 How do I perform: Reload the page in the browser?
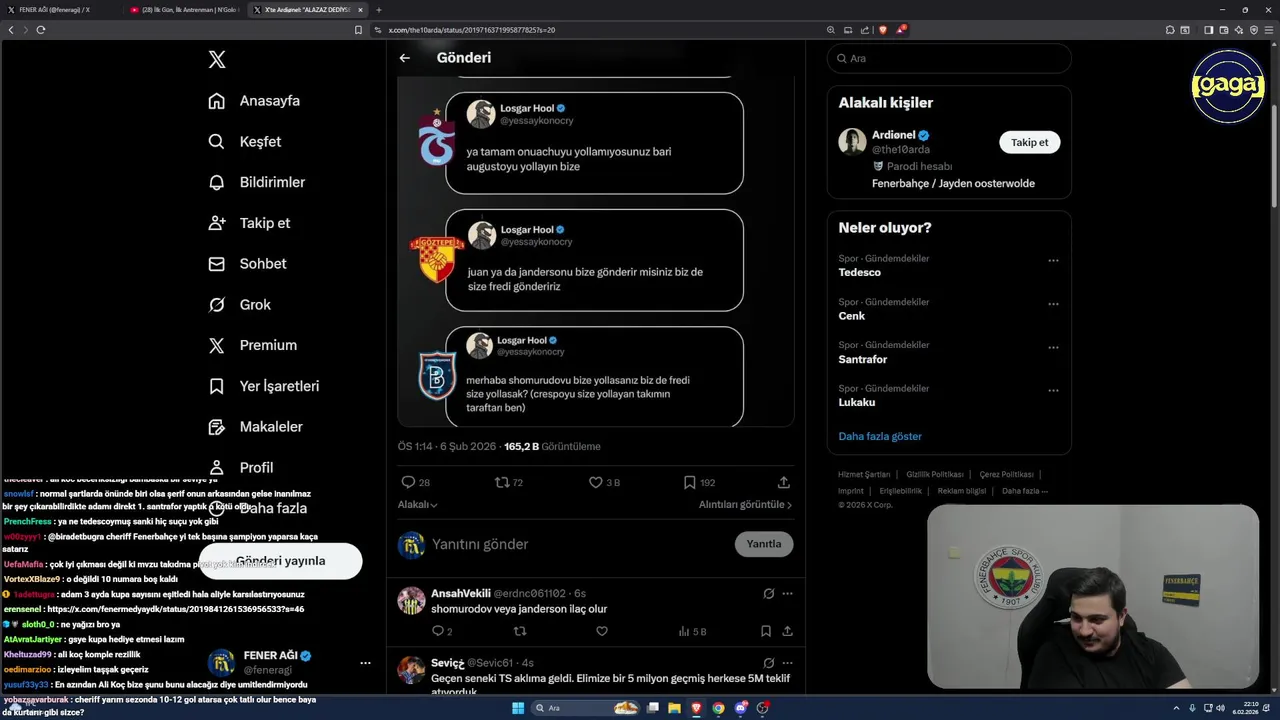coord(41,30)
